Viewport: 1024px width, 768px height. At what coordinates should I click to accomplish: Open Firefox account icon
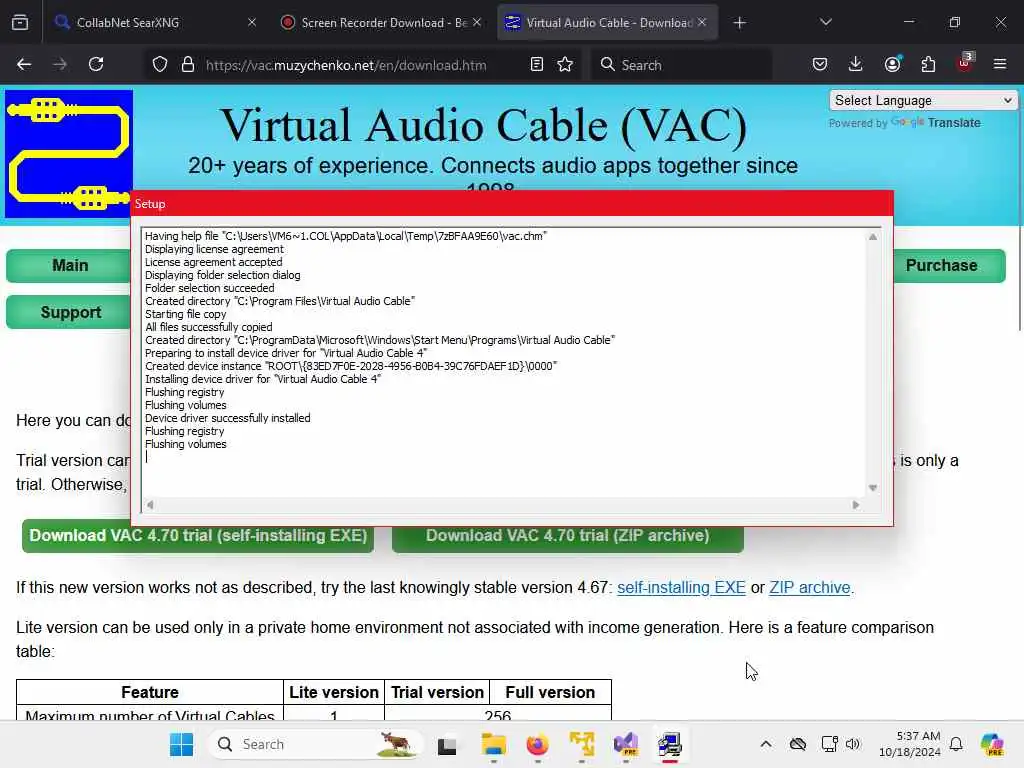coord(892,64)
